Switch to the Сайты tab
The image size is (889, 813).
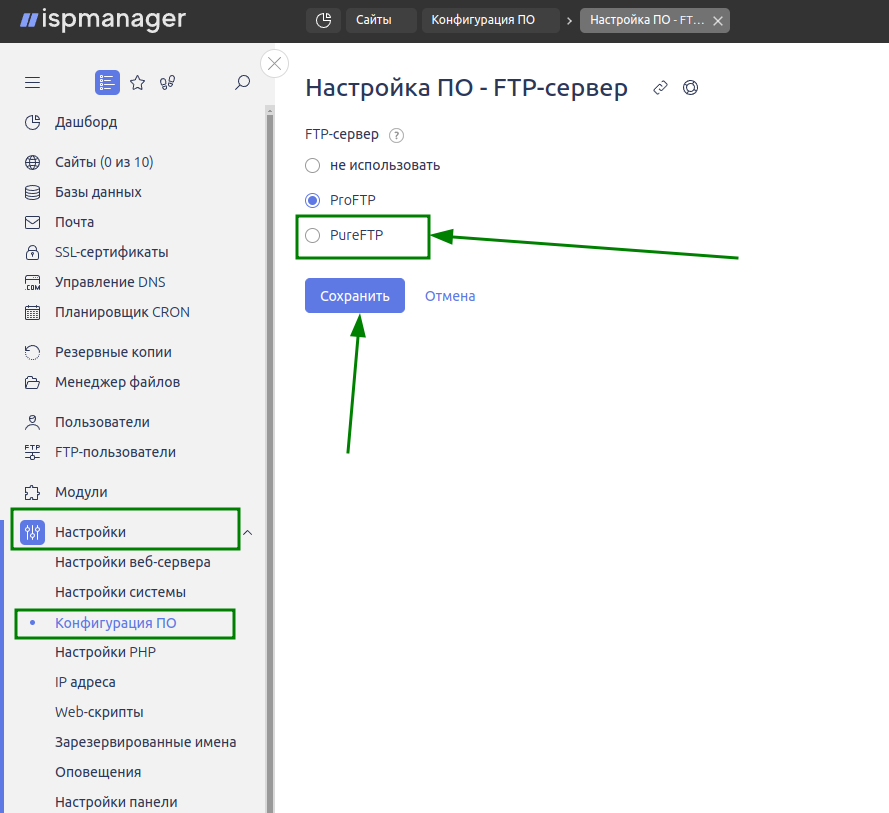coord(381,20)
